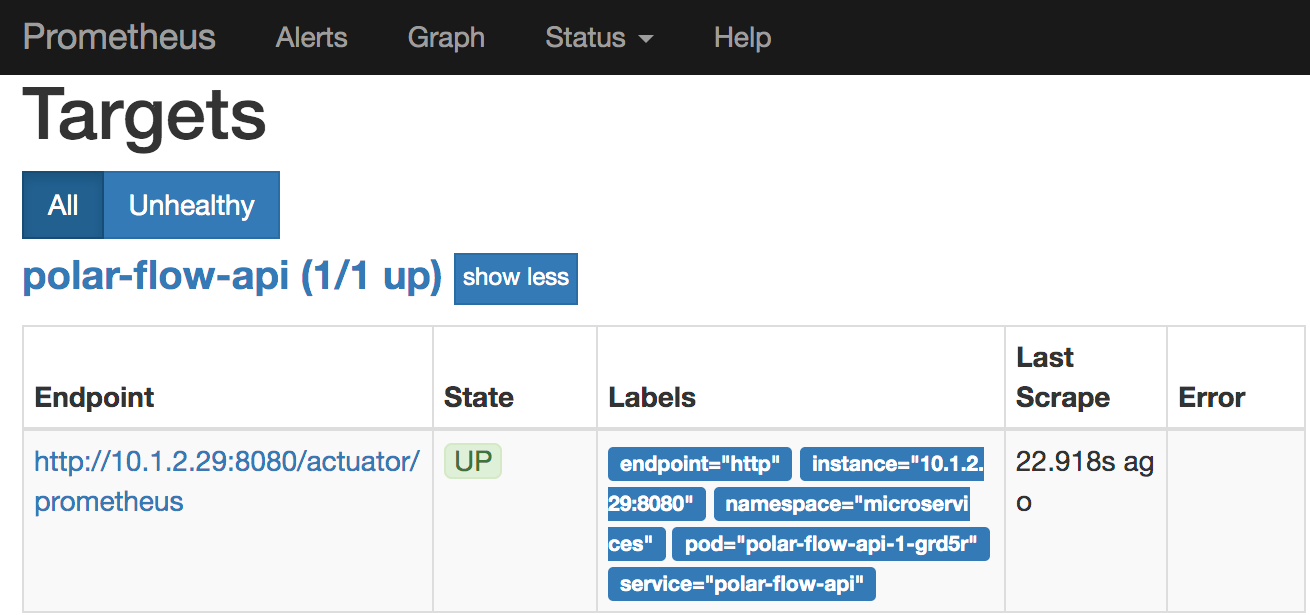Click the service="polar-flow-api" label badge

point(742,584)
